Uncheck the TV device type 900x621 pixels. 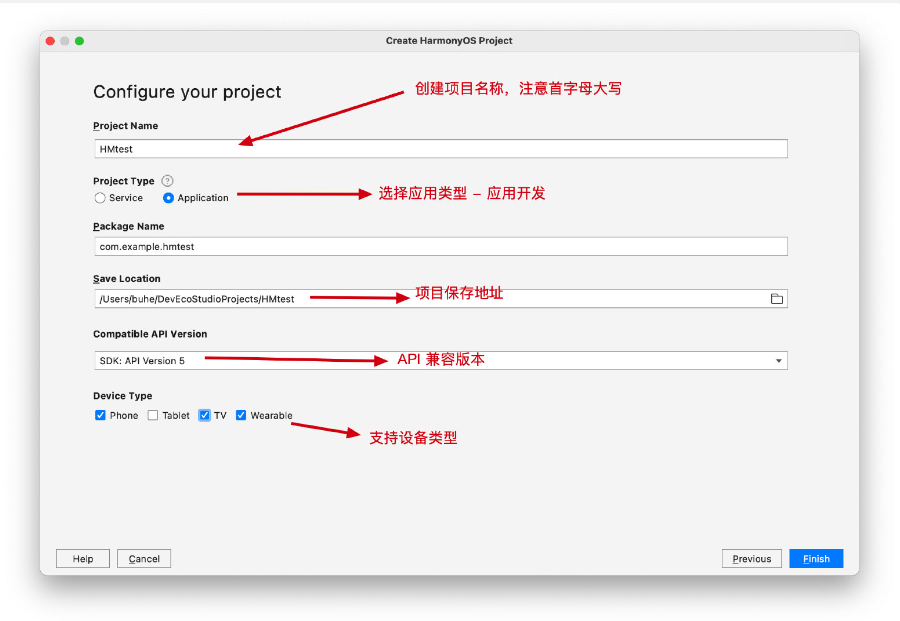204,415
